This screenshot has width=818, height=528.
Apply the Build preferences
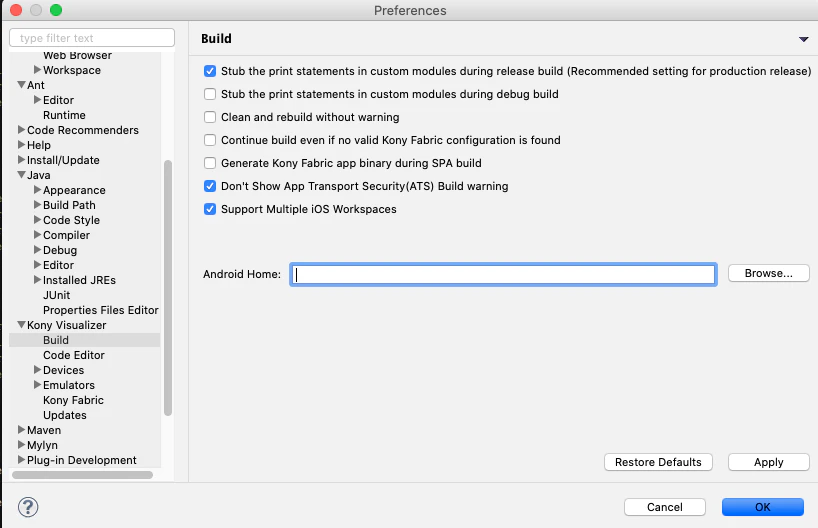(x=768, y=462)
